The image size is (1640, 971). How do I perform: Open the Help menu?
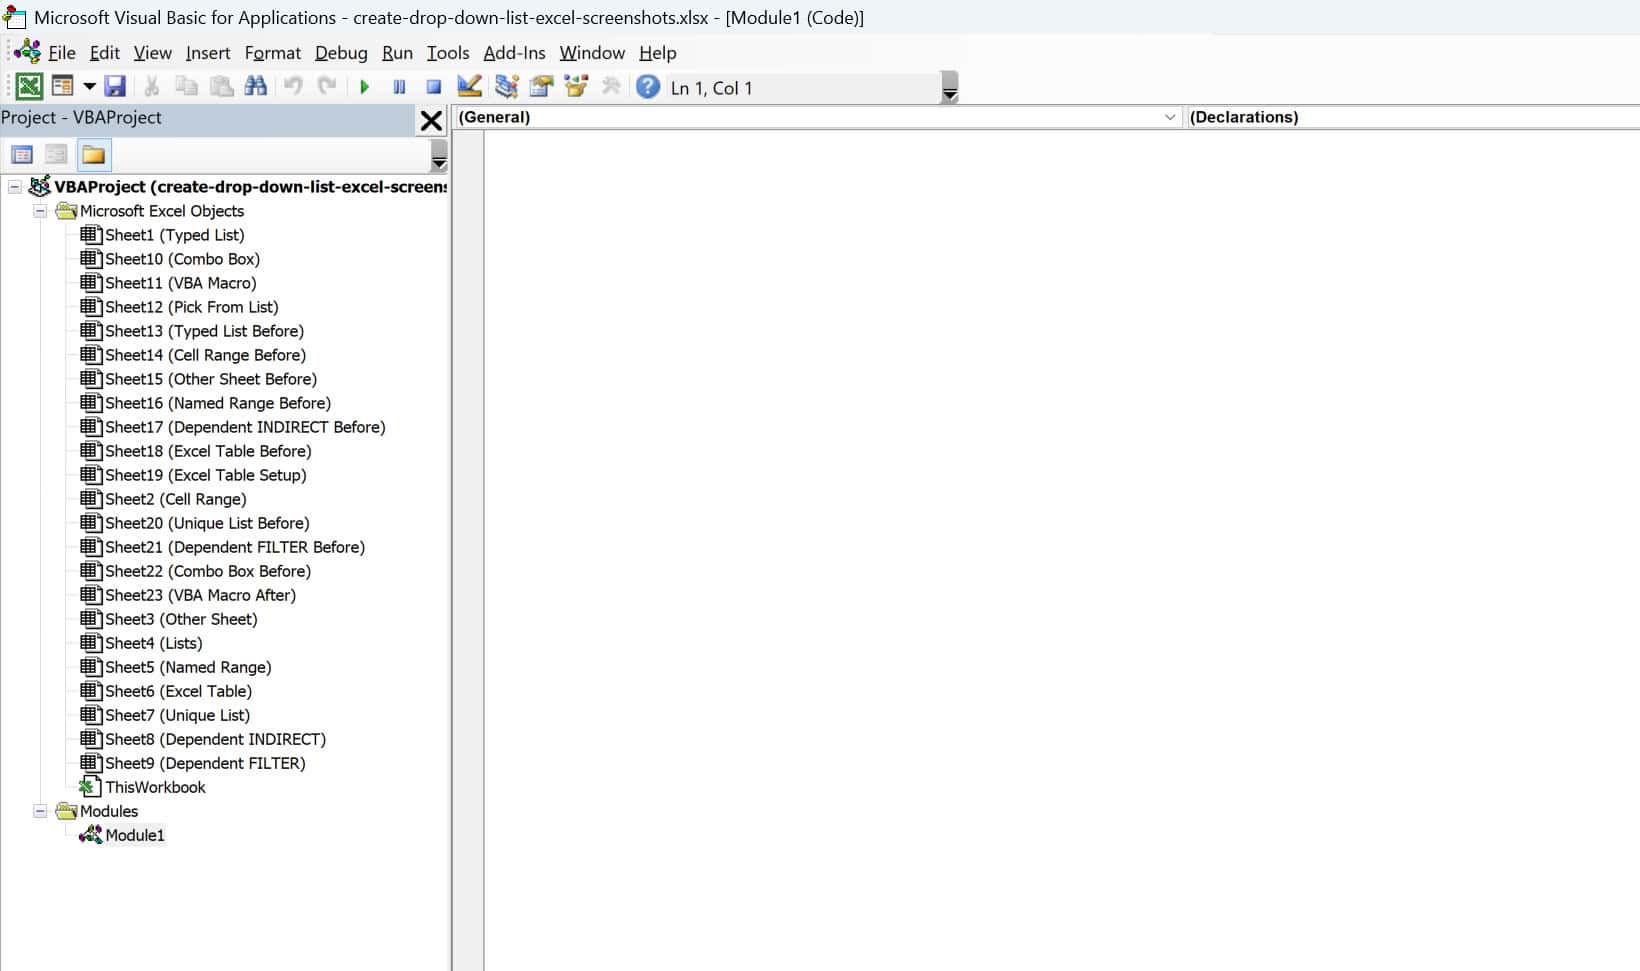pos(658,53)
